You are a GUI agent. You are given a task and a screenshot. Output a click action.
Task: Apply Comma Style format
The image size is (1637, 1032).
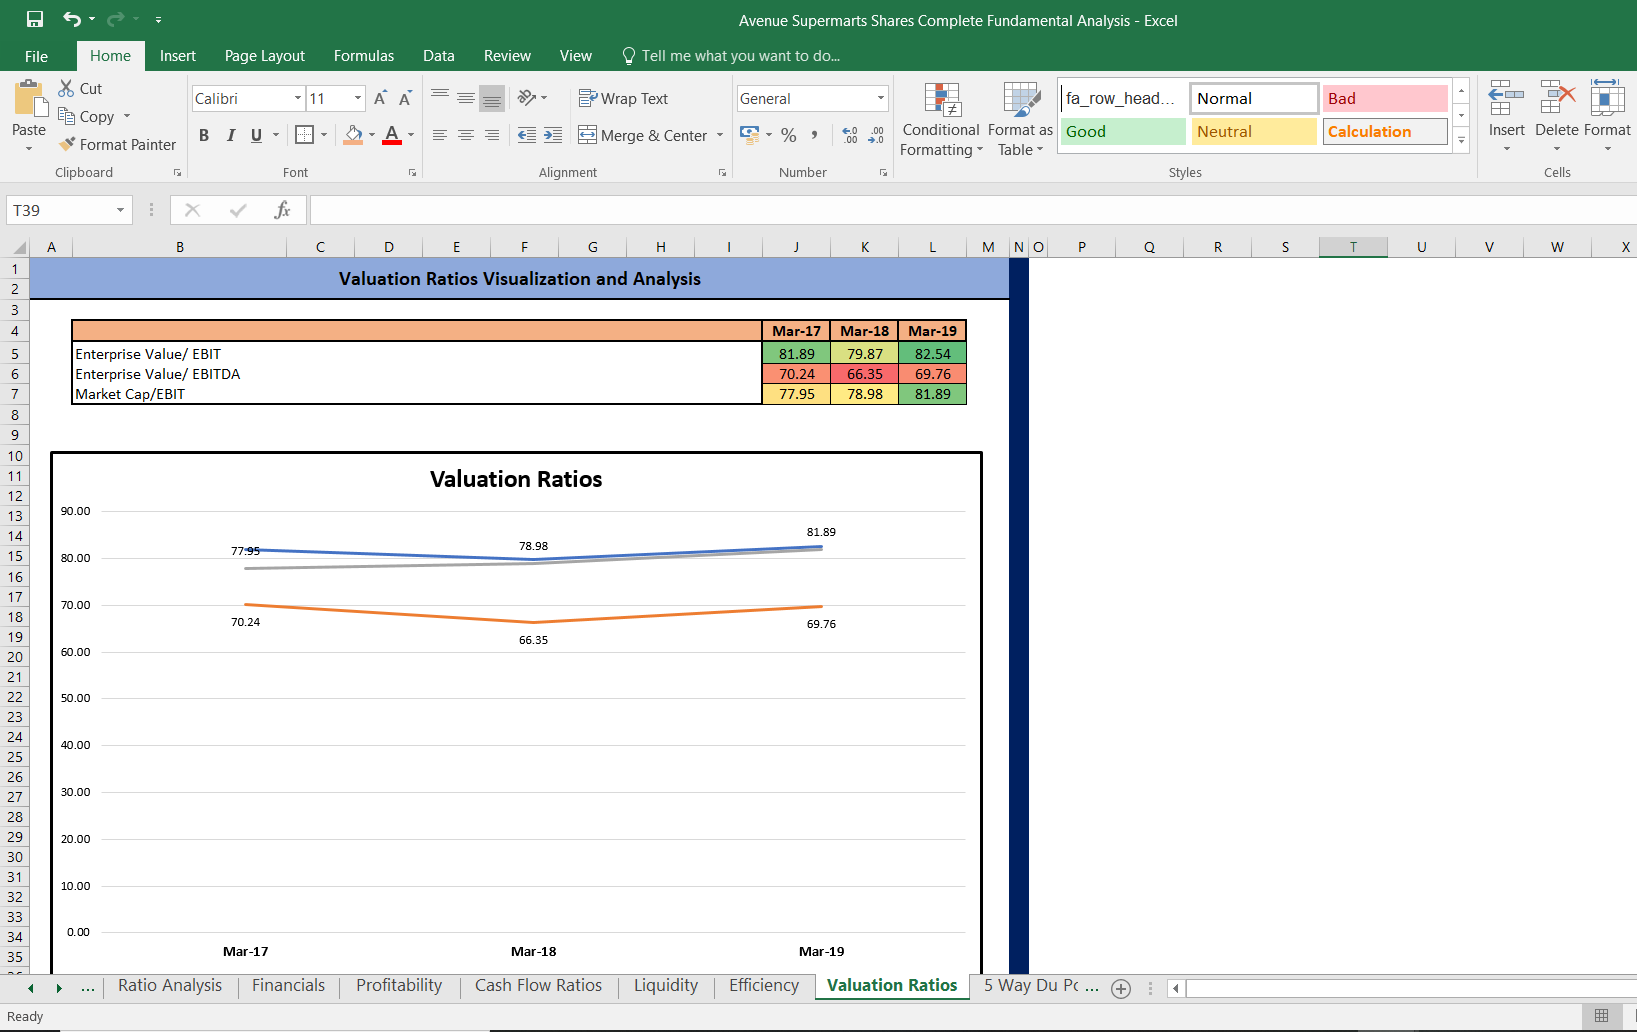[815, 135]
